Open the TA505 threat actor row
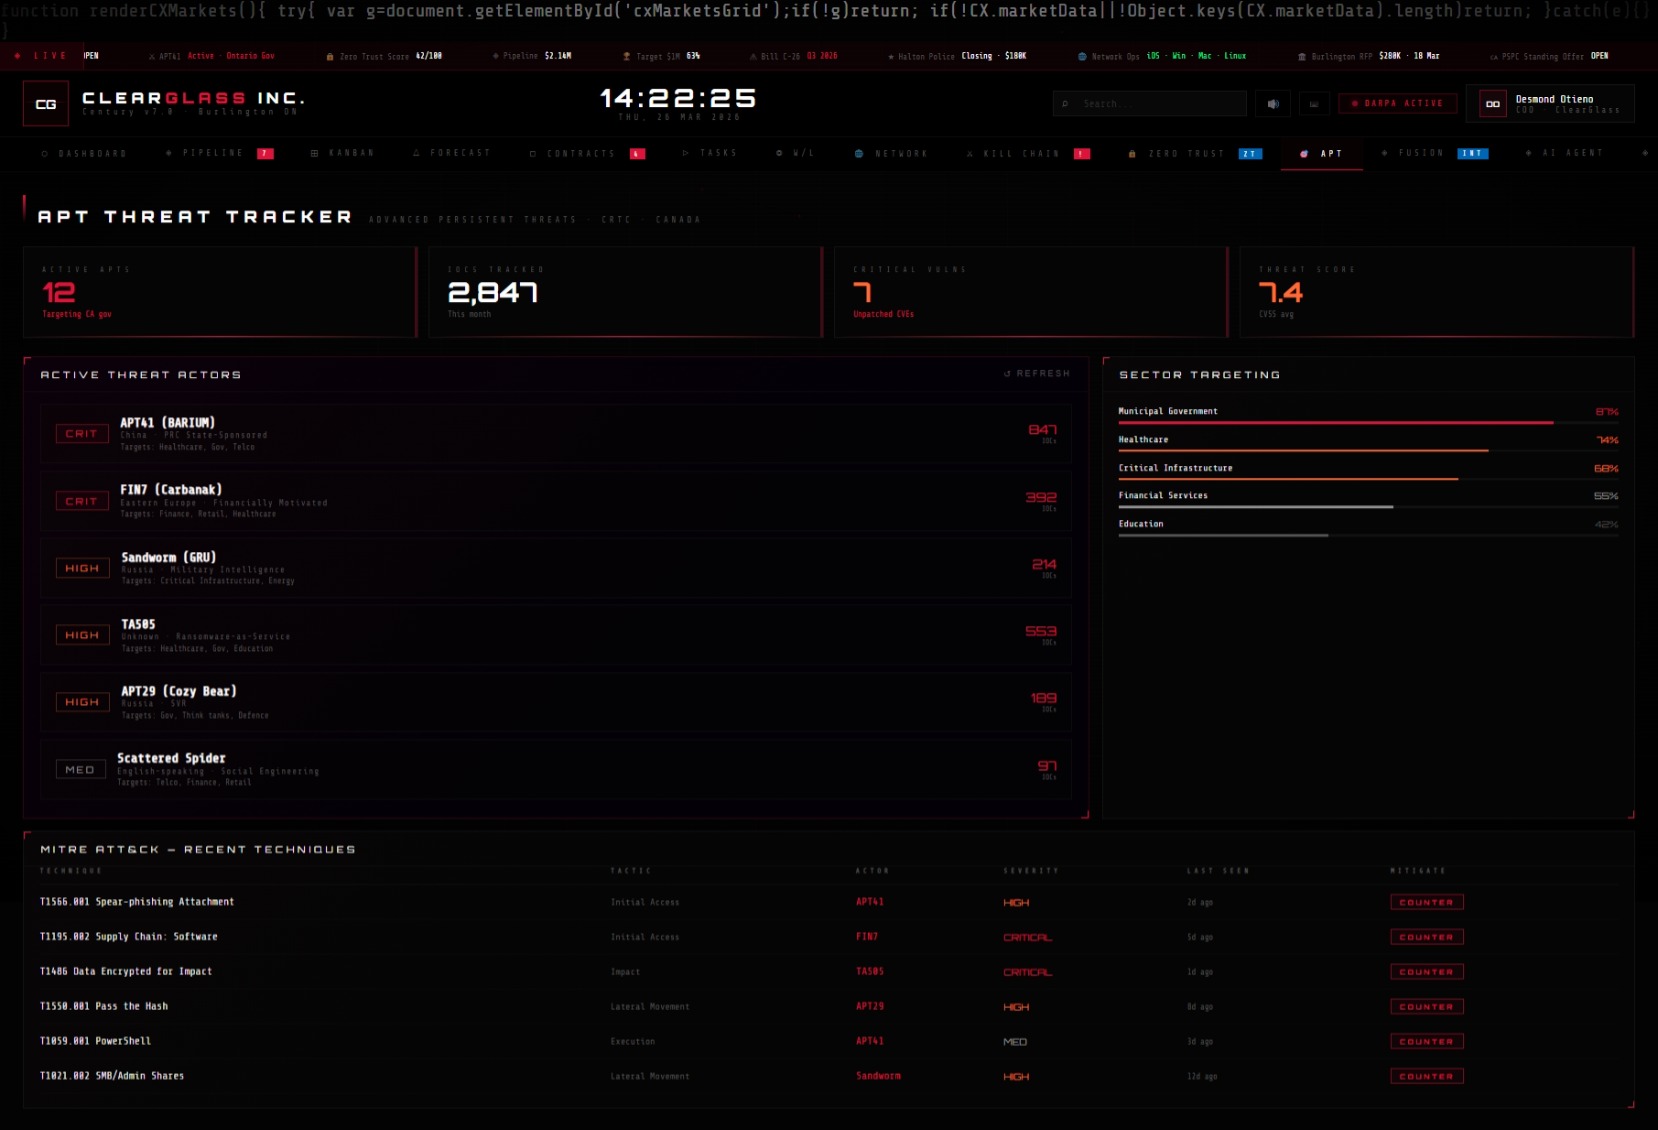This screenshot has height=1130, width=1658. [556, 635]
